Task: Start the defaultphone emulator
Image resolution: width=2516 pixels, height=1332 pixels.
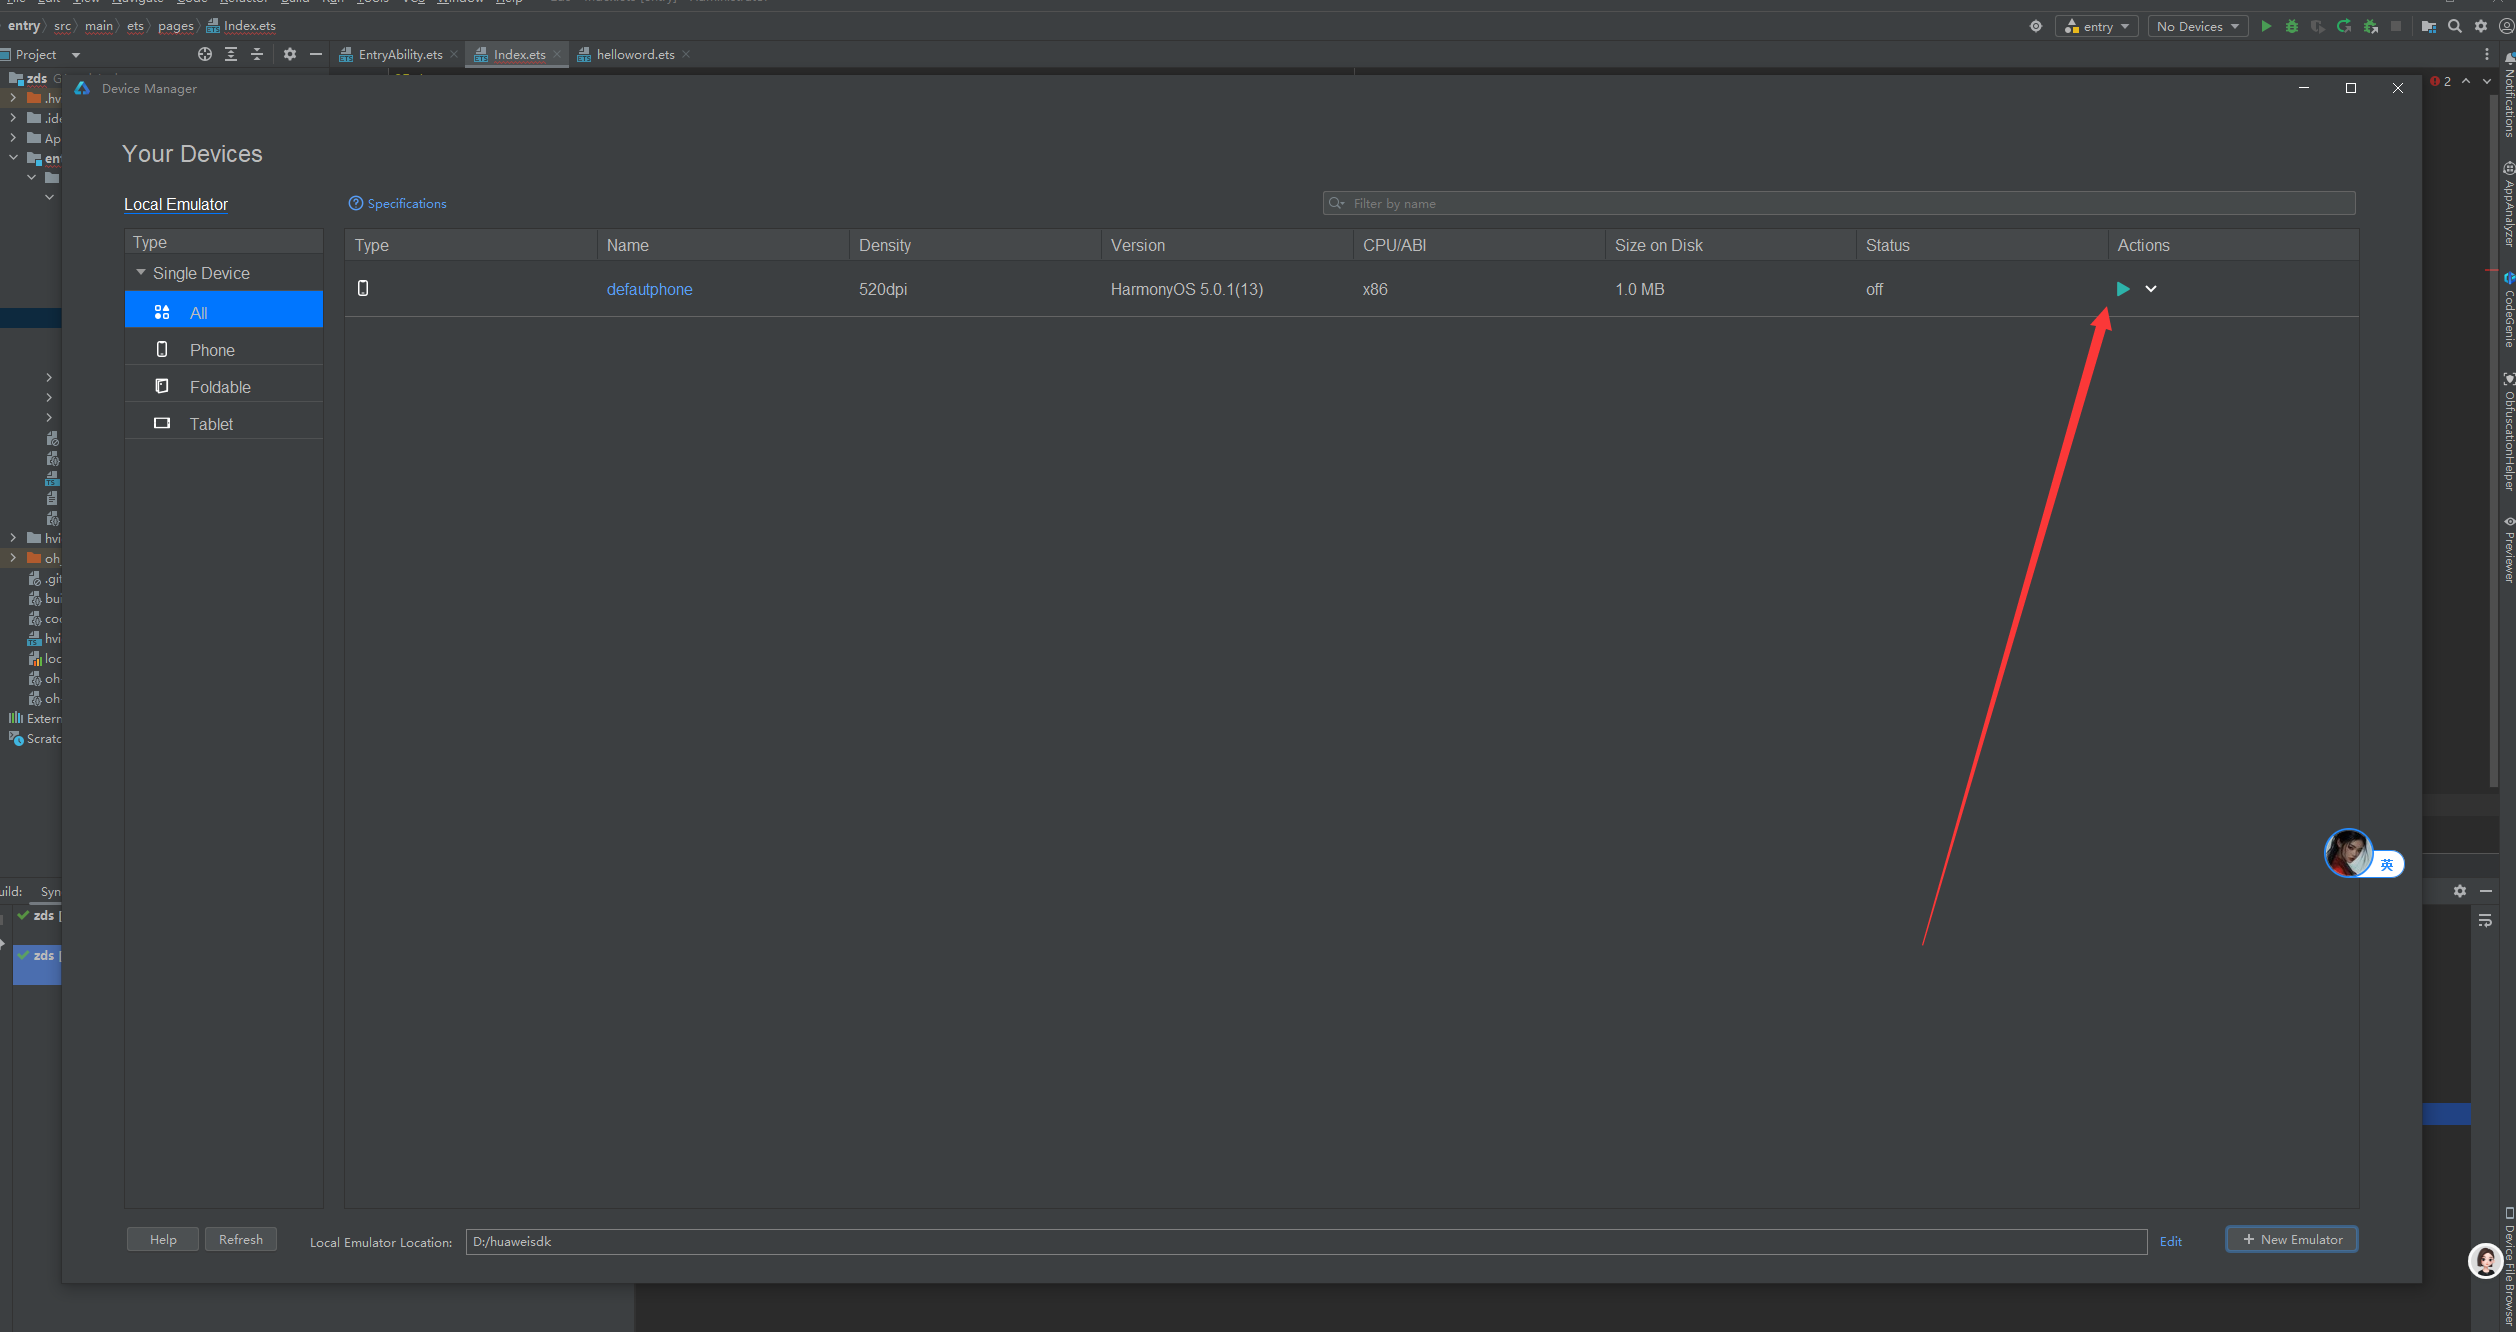Action: pos(2122,289)
